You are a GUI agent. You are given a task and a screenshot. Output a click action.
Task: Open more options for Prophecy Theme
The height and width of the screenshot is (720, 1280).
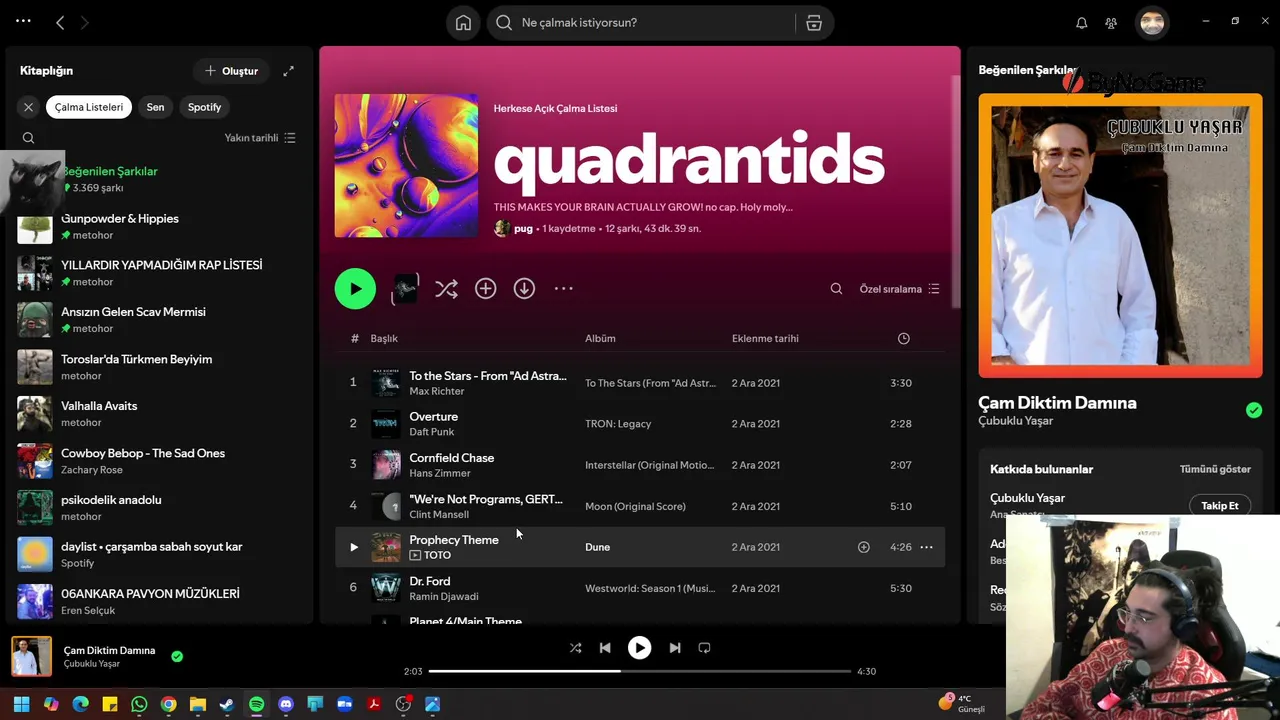click(926, 547)
